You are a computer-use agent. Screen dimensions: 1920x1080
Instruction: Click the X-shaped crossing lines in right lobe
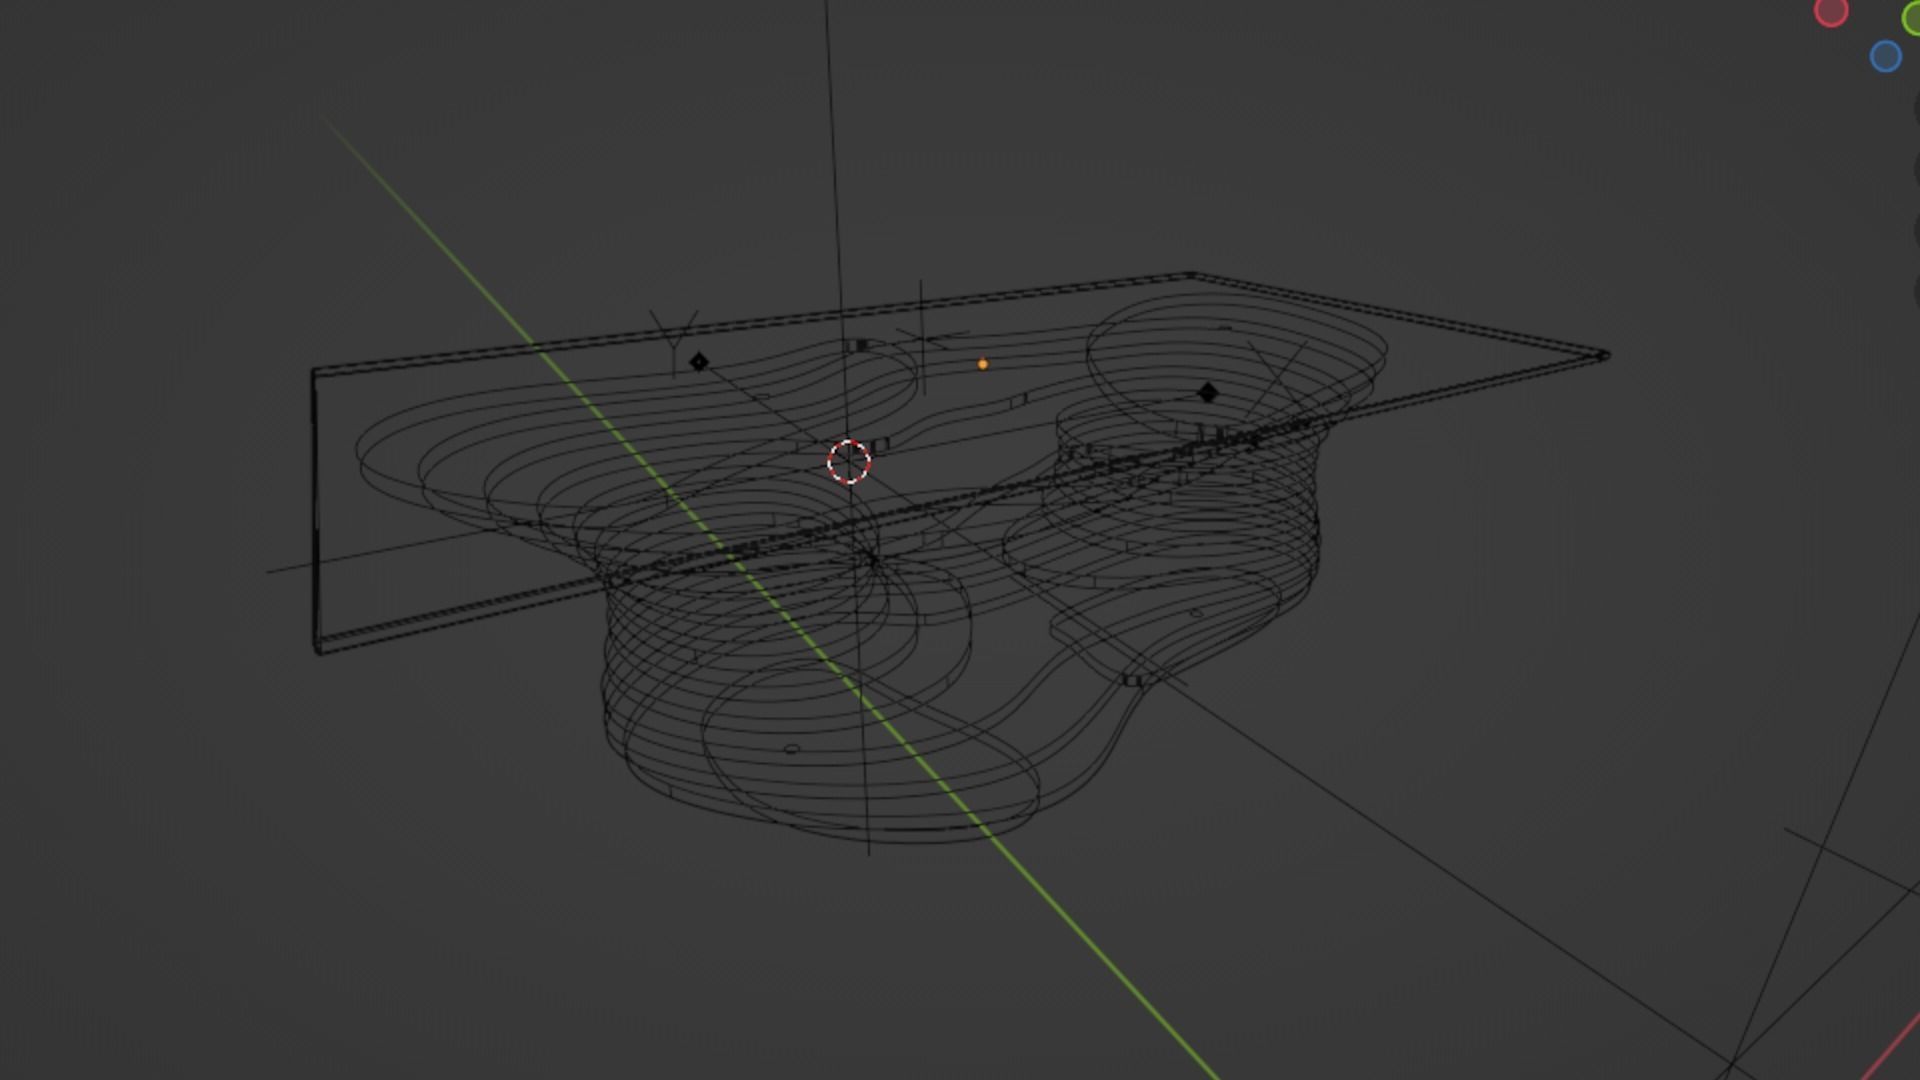tap(1280, 375)
